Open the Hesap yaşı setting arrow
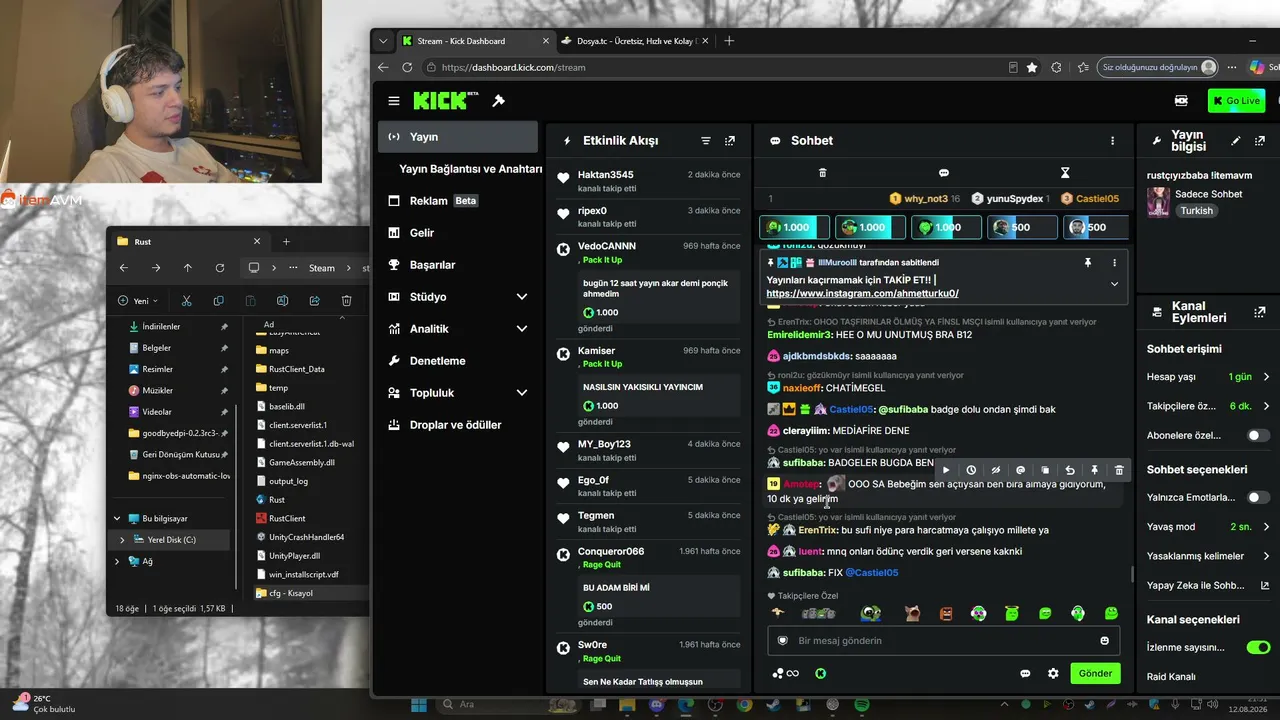 [1266, 377]
